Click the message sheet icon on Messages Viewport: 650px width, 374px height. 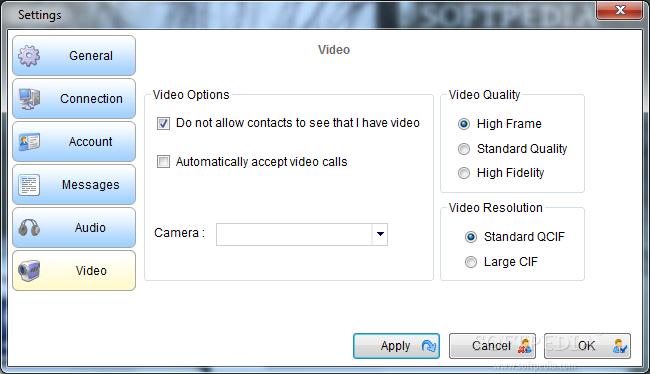coord(29,185)
